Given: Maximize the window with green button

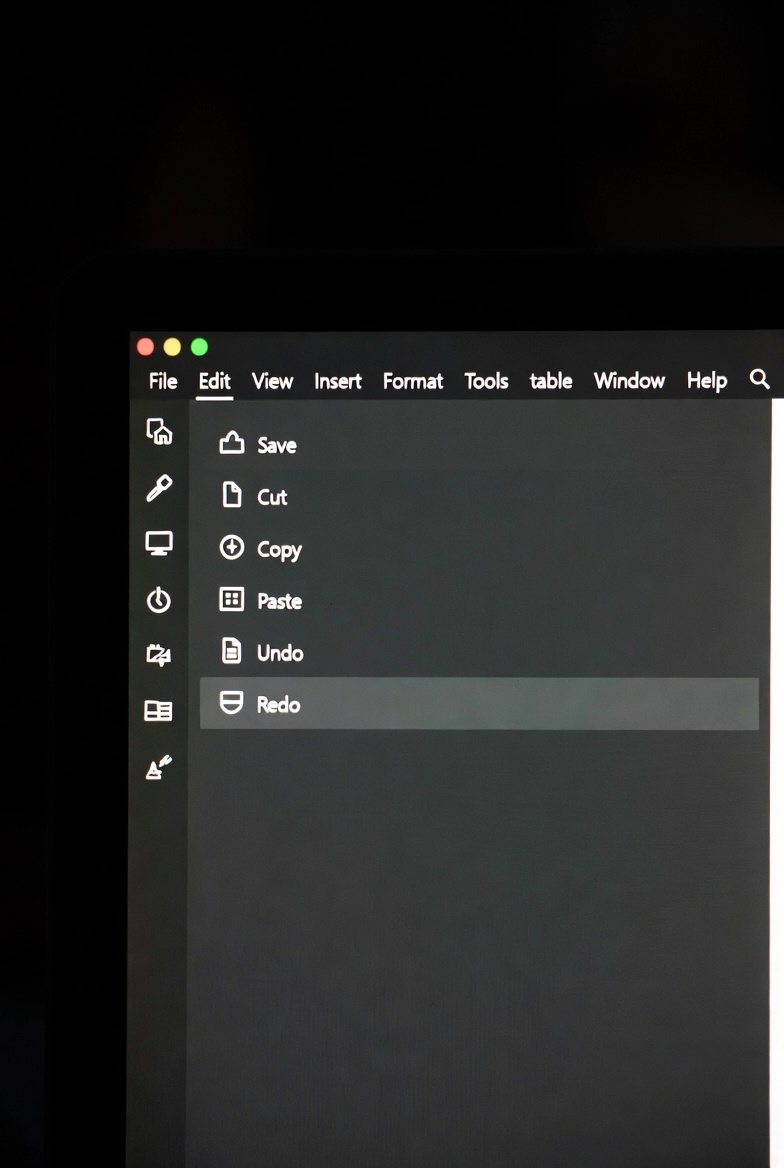Looking at the screenshot, I should tap(199, 347).
